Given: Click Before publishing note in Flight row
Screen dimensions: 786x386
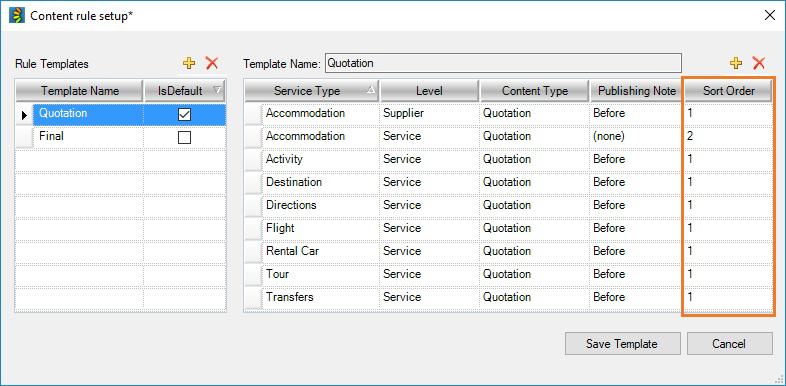Looking at the screenshot, I should [637, 229].
